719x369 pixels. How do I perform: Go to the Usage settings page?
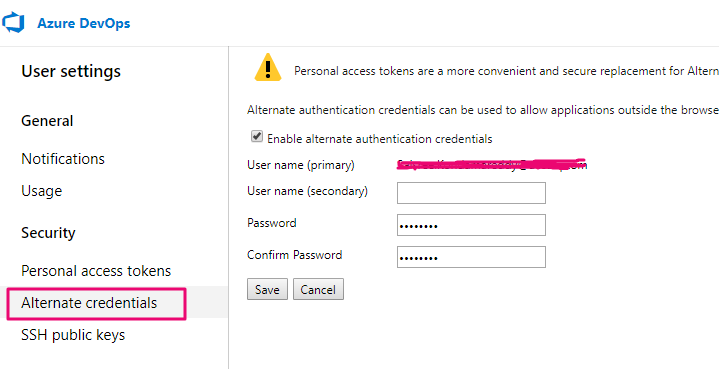click(41, 191)
